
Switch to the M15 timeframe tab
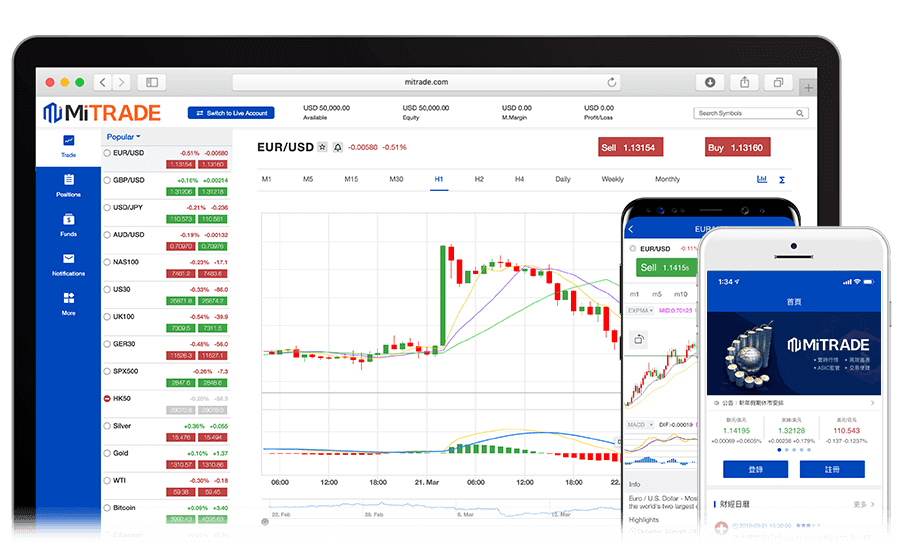[351, 180]
